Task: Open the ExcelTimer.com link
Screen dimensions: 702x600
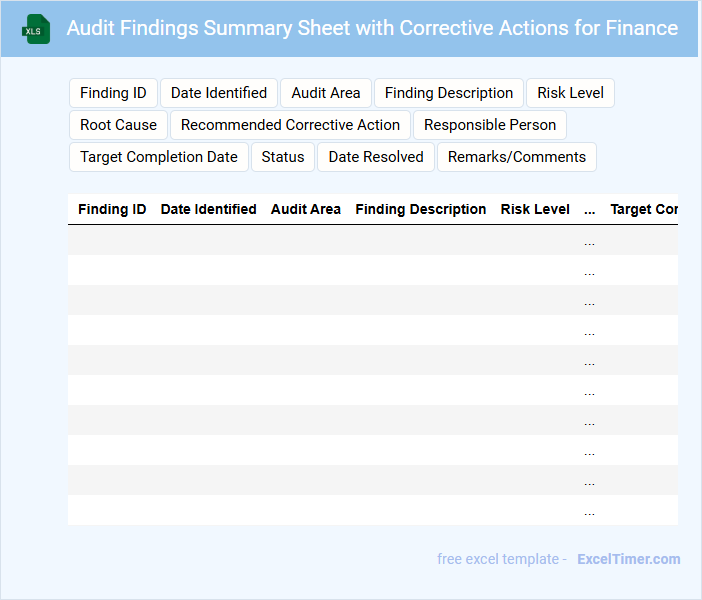Action: click(x=628, y=559)
